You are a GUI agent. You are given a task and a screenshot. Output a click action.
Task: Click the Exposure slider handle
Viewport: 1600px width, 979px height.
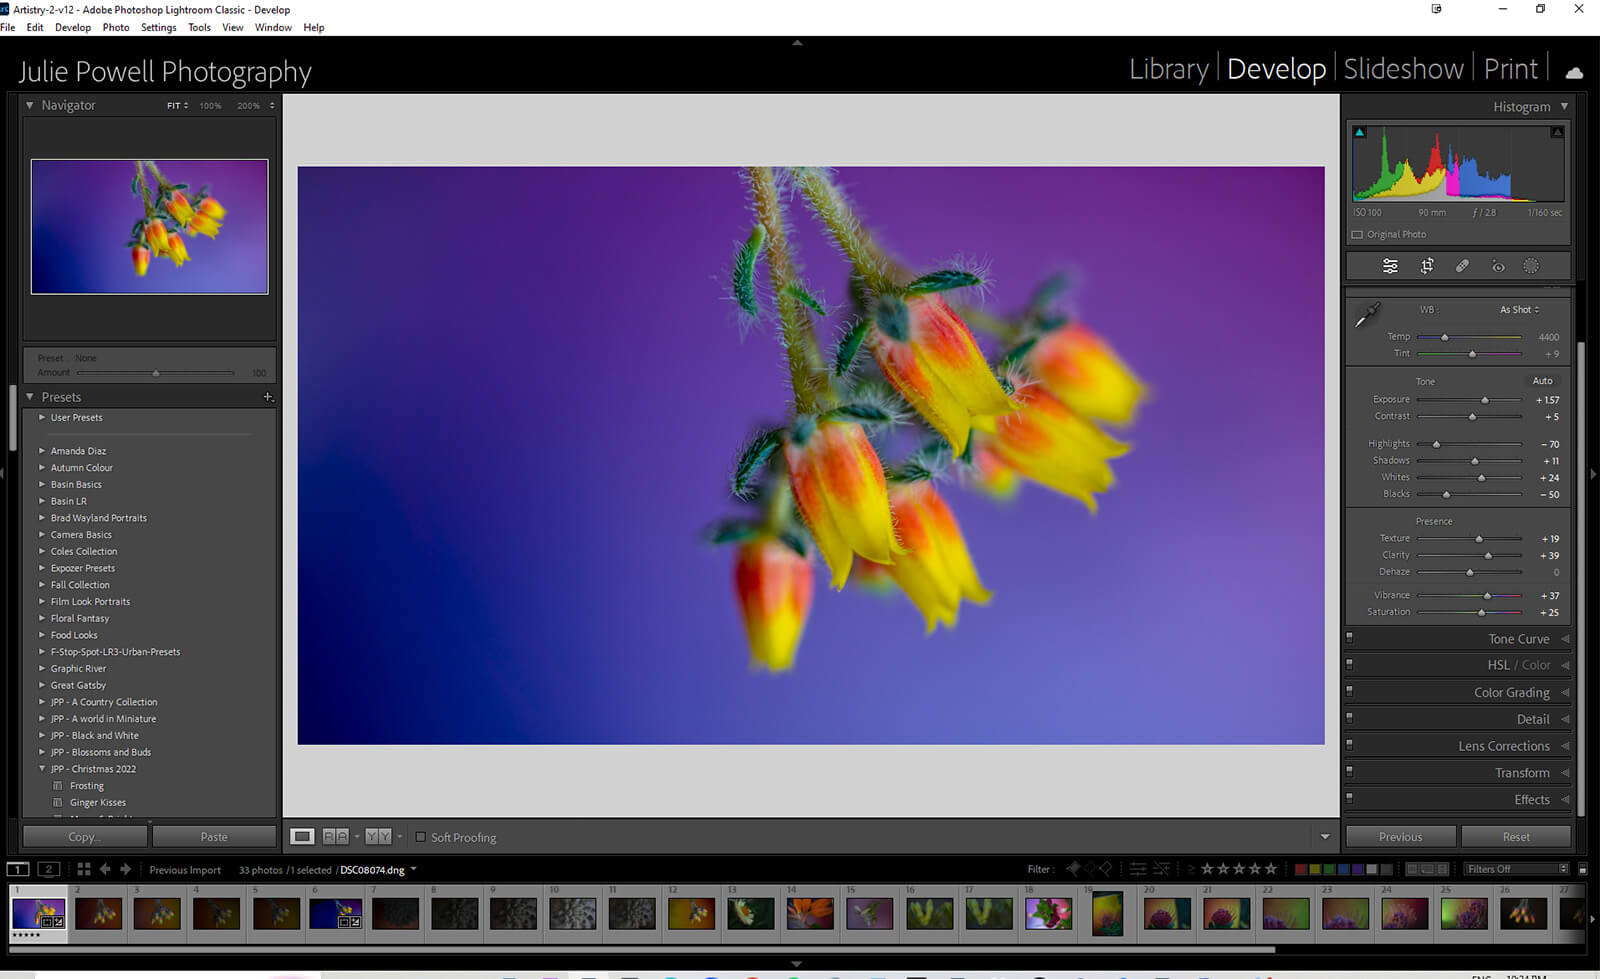1485,400
